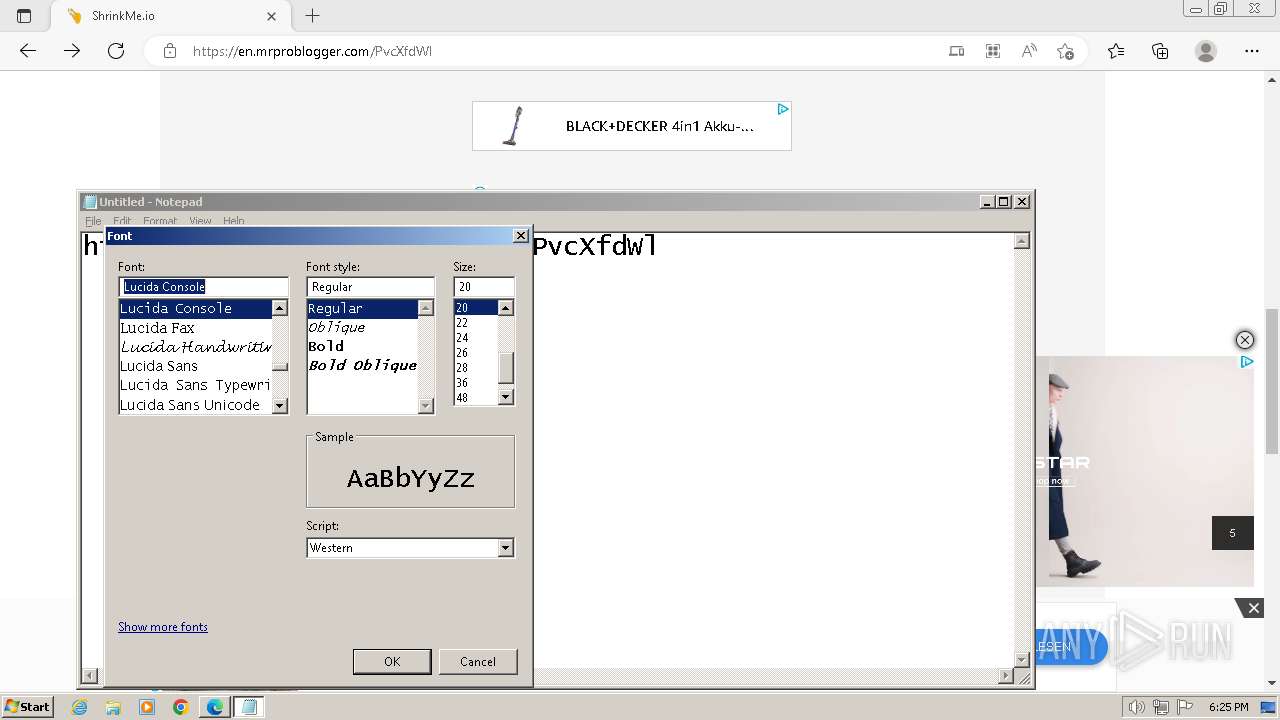Open the Windows Start menu
1280x720 pixels.
click(x=27, y=706)
